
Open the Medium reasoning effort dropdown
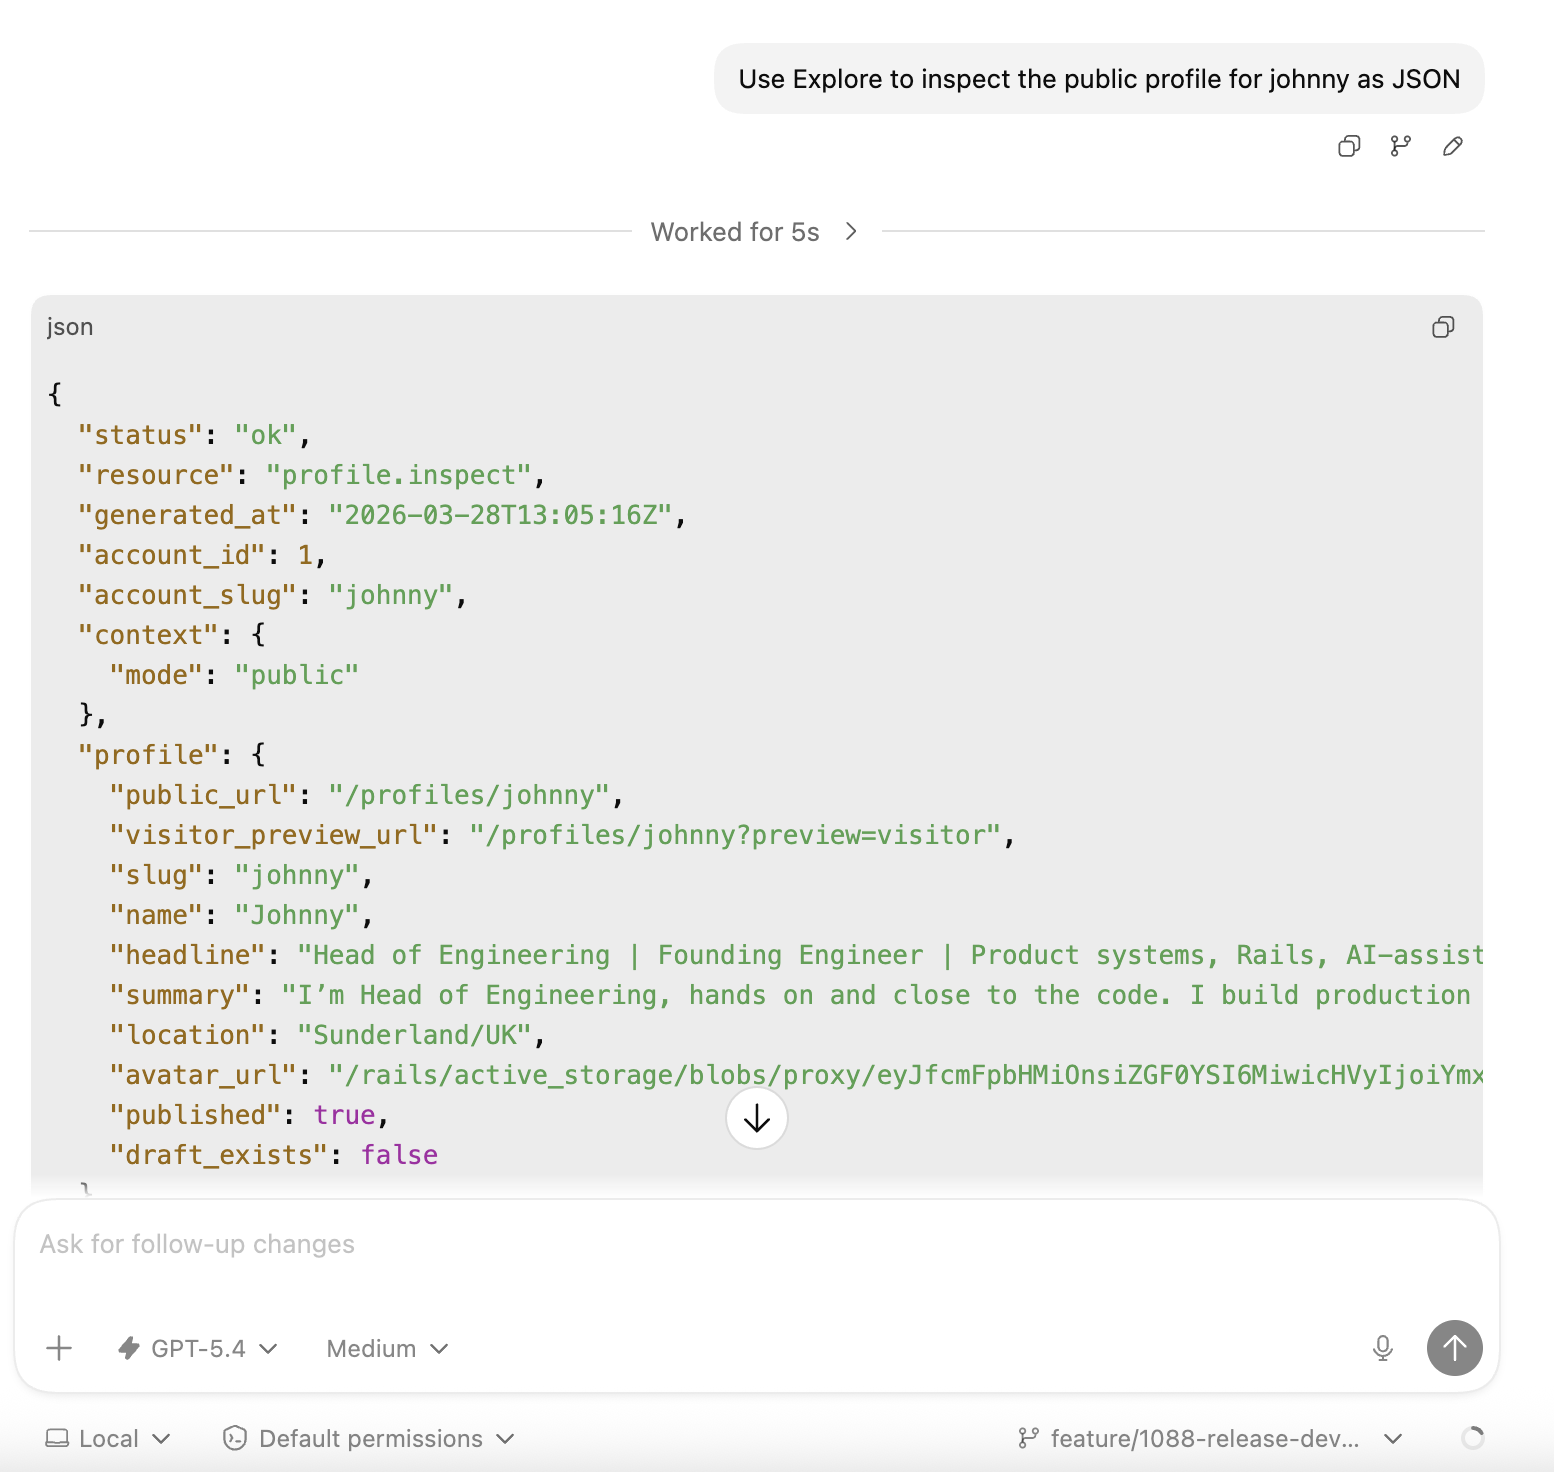(384, 1348)
